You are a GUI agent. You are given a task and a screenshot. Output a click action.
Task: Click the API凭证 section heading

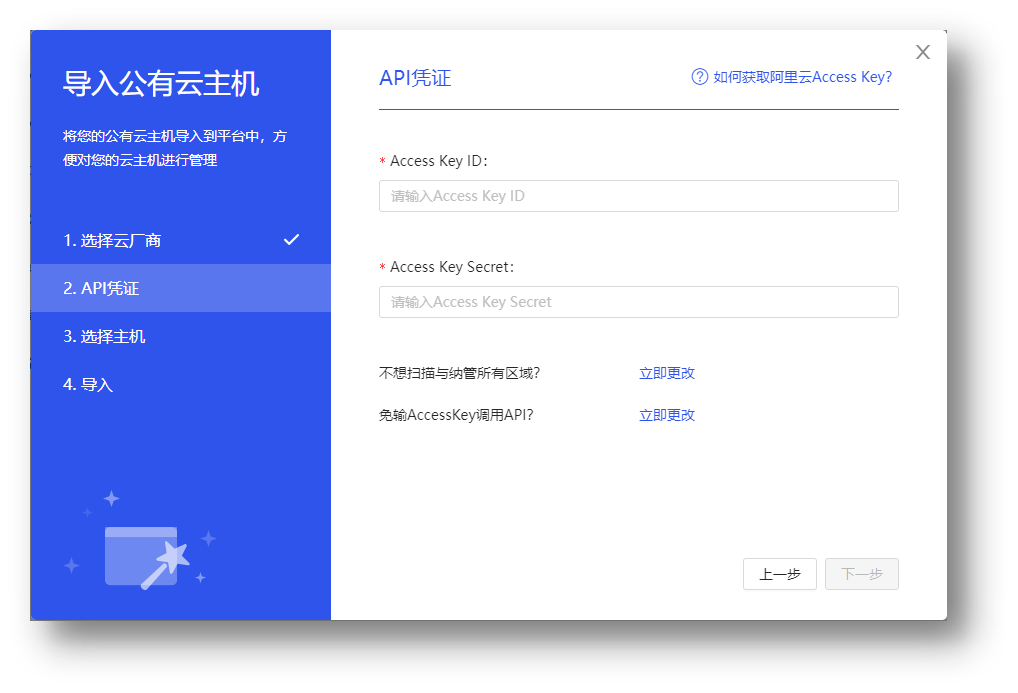coord(415,78)
